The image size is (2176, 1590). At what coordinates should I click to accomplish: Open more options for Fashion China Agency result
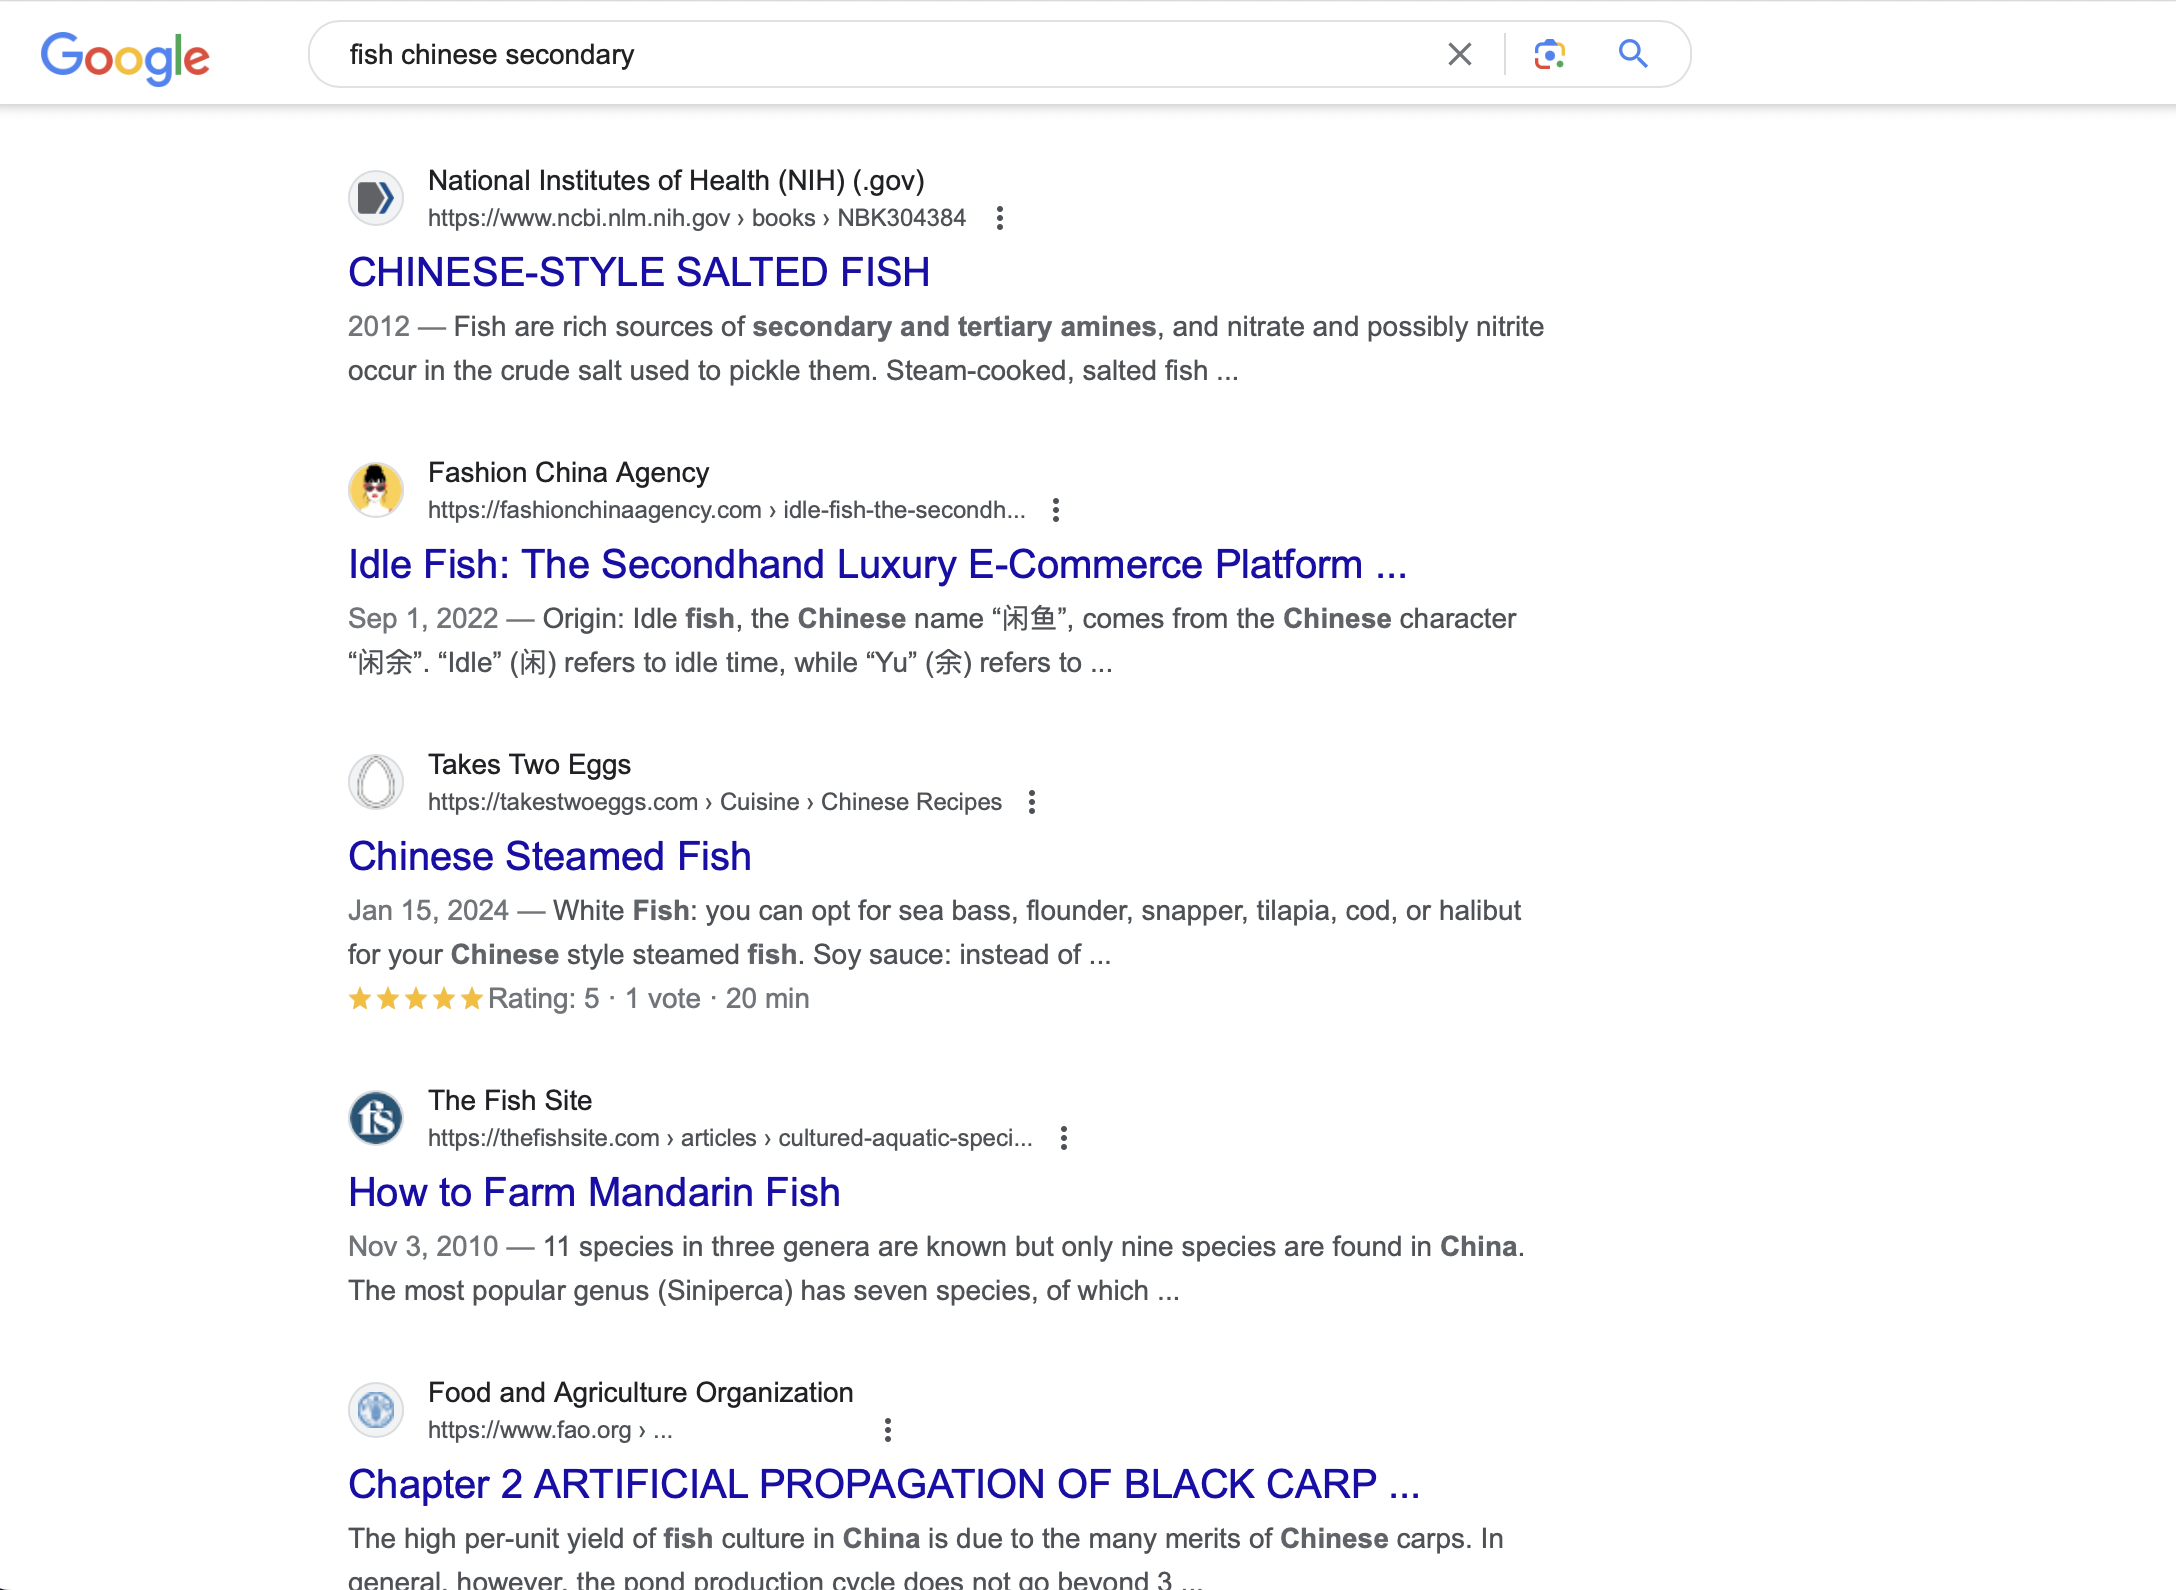(1056, 510)
